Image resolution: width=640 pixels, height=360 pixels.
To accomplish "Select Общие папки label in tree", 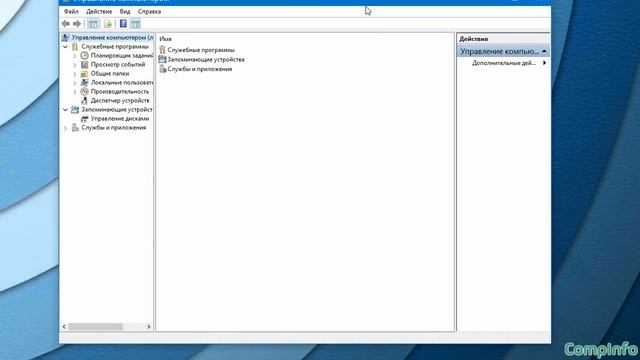I will click(x=110, y=73).
